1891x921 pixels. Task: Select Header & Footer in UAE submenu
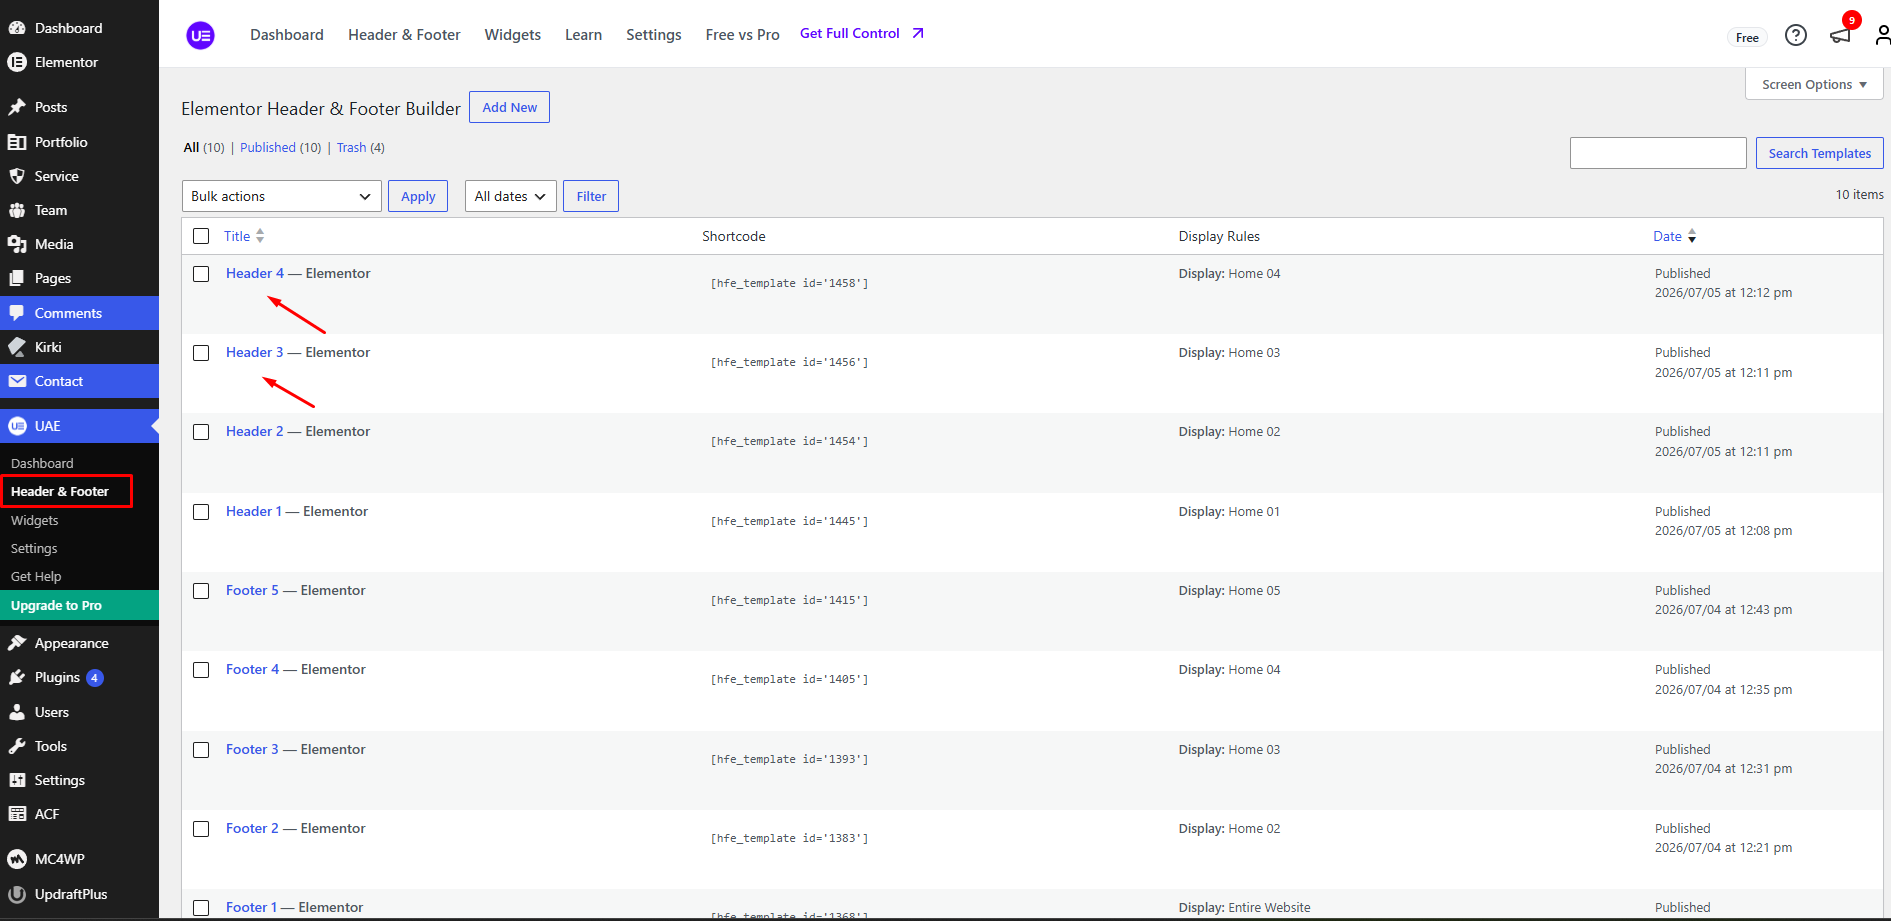(x=60, y=491)
